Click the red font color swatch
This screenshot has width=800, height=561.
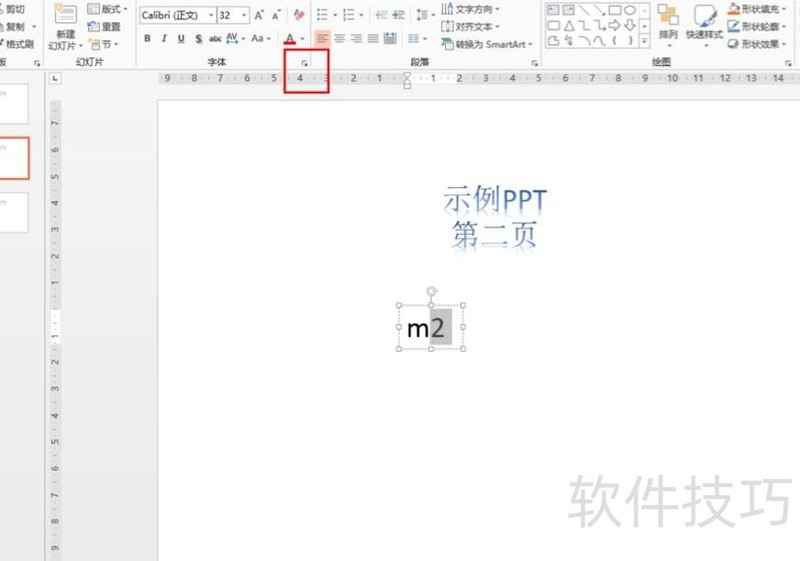[x=289, y=39]
